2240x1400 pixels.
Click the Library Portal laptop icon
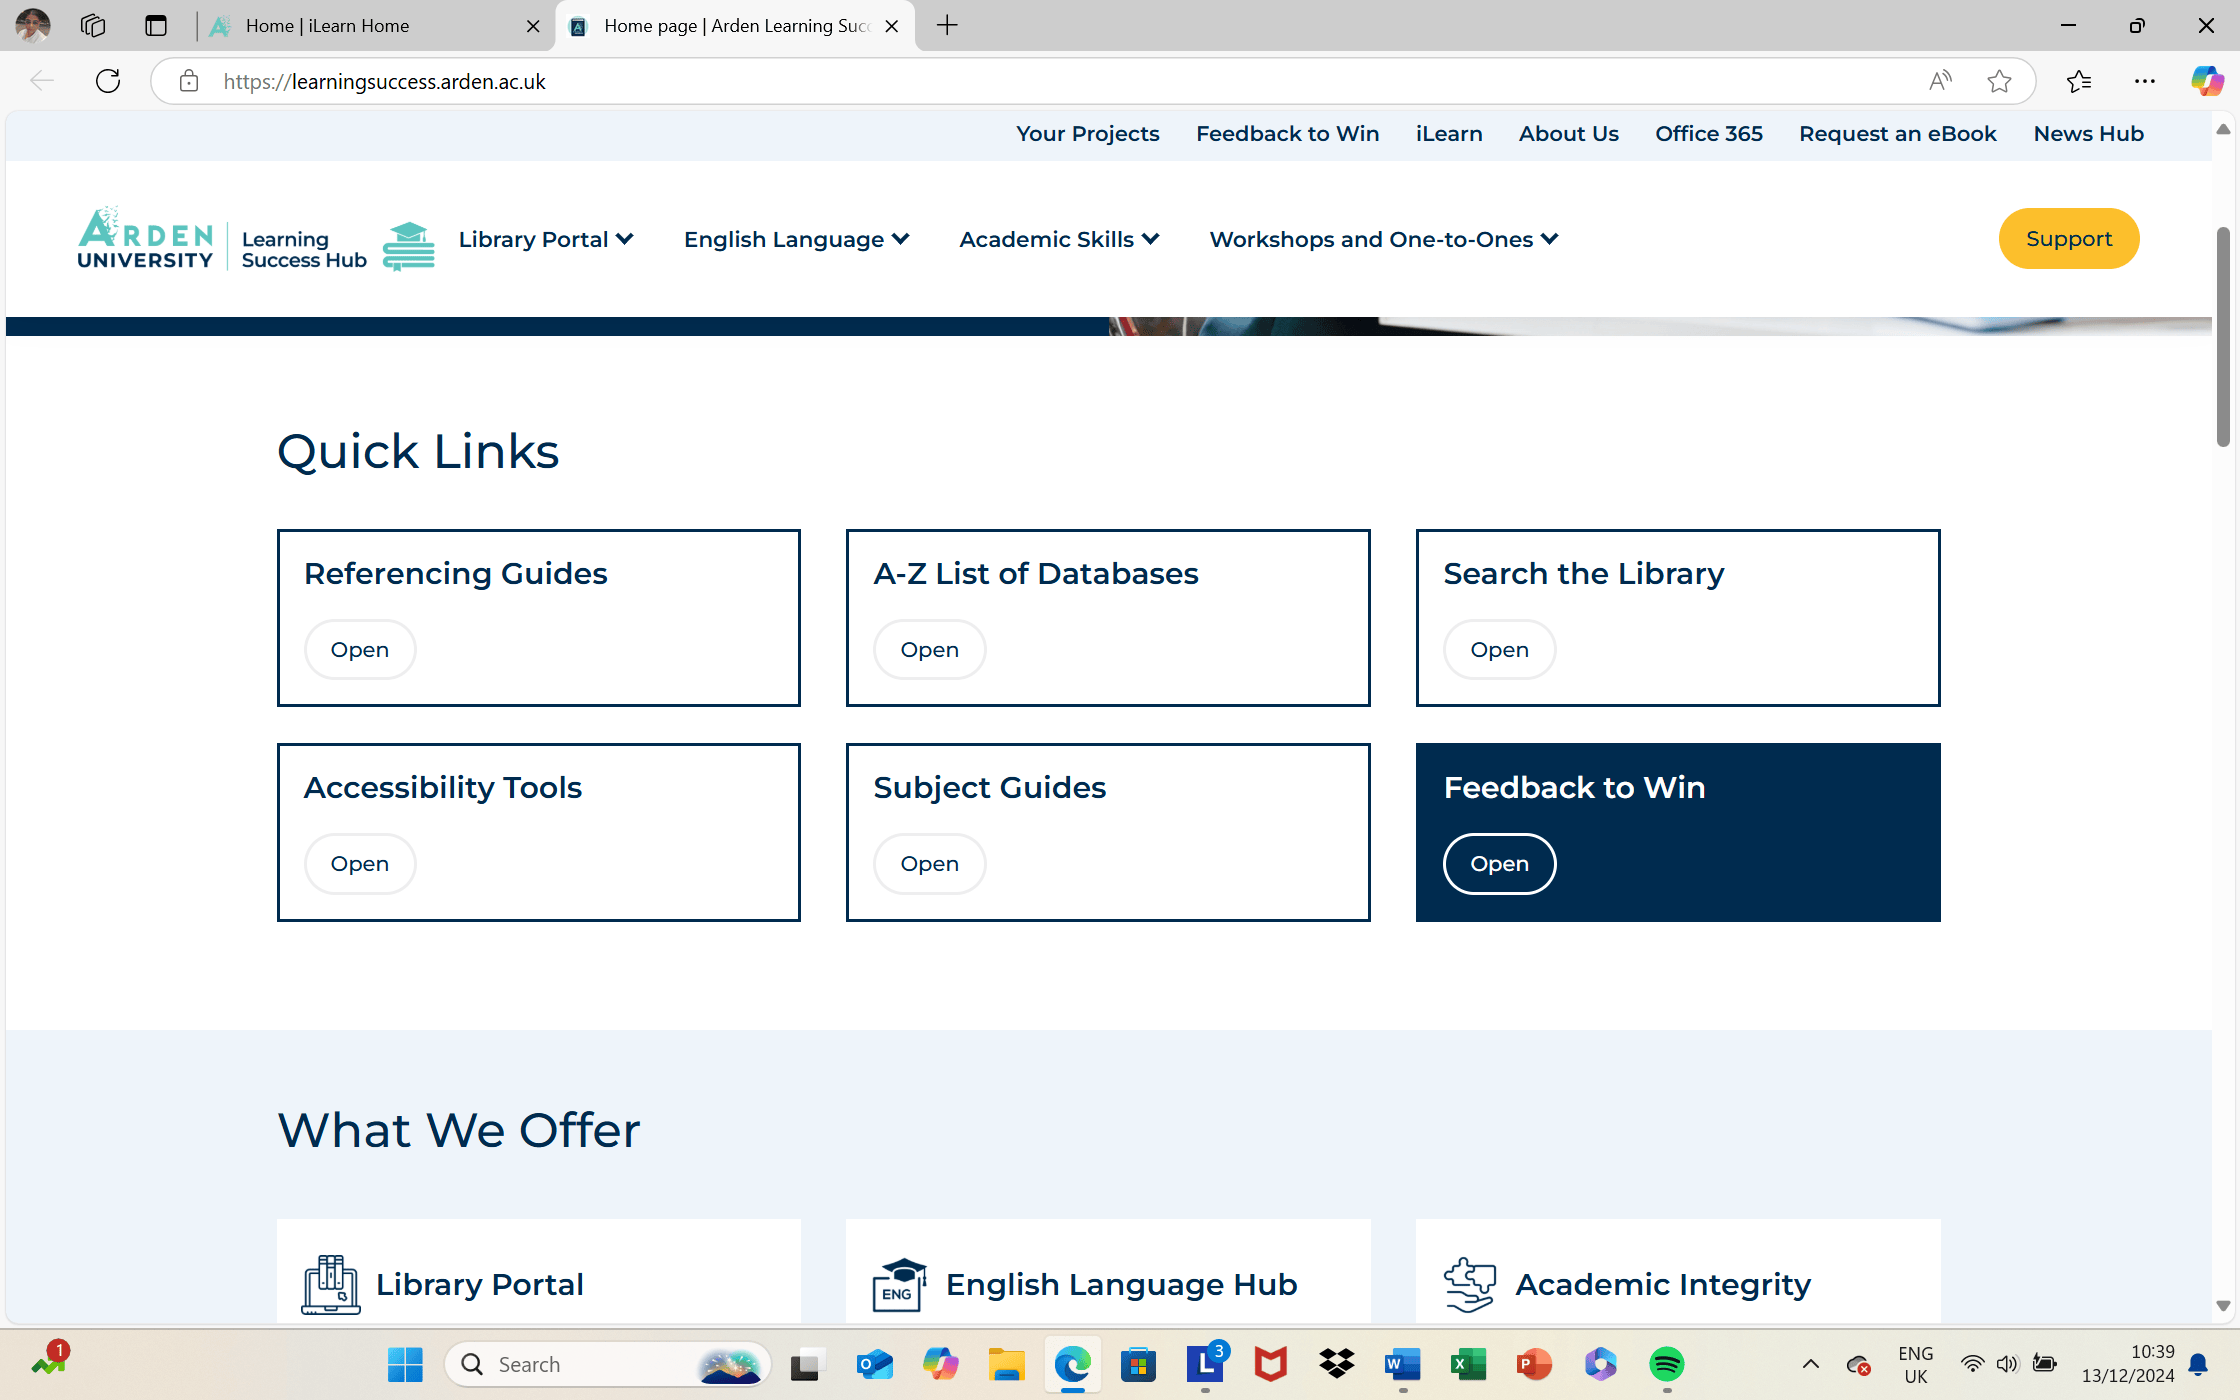331,1283
